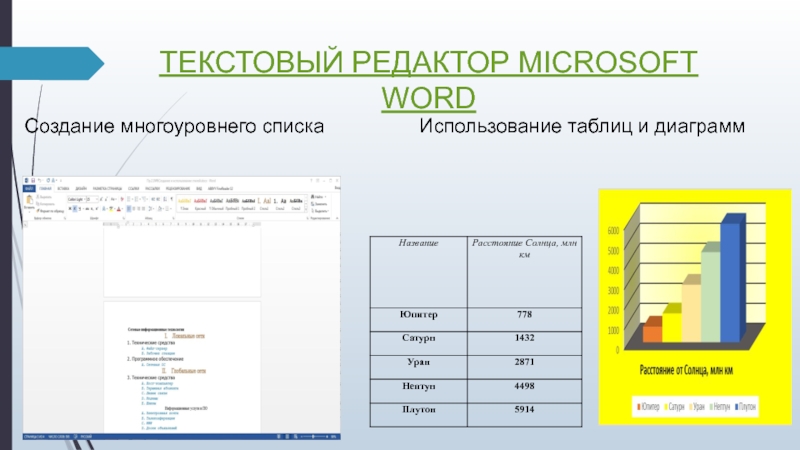
Task: Switch to the РАССЫЛКИ ribbon tab
Action: [153, 188]
